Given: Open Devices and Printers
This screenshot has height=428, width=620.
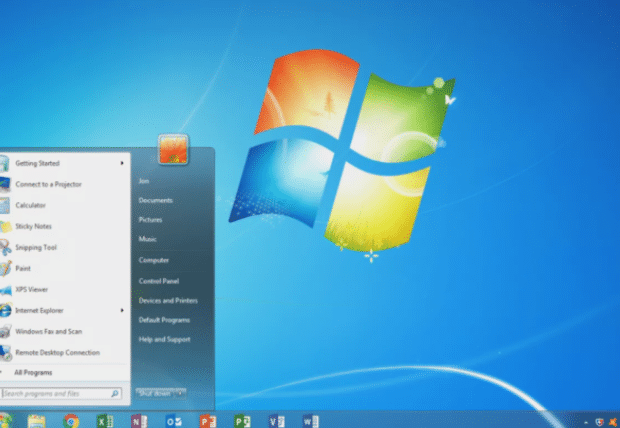Looking at the screenshot, I should pyautogui.click(x=167, y=301).
